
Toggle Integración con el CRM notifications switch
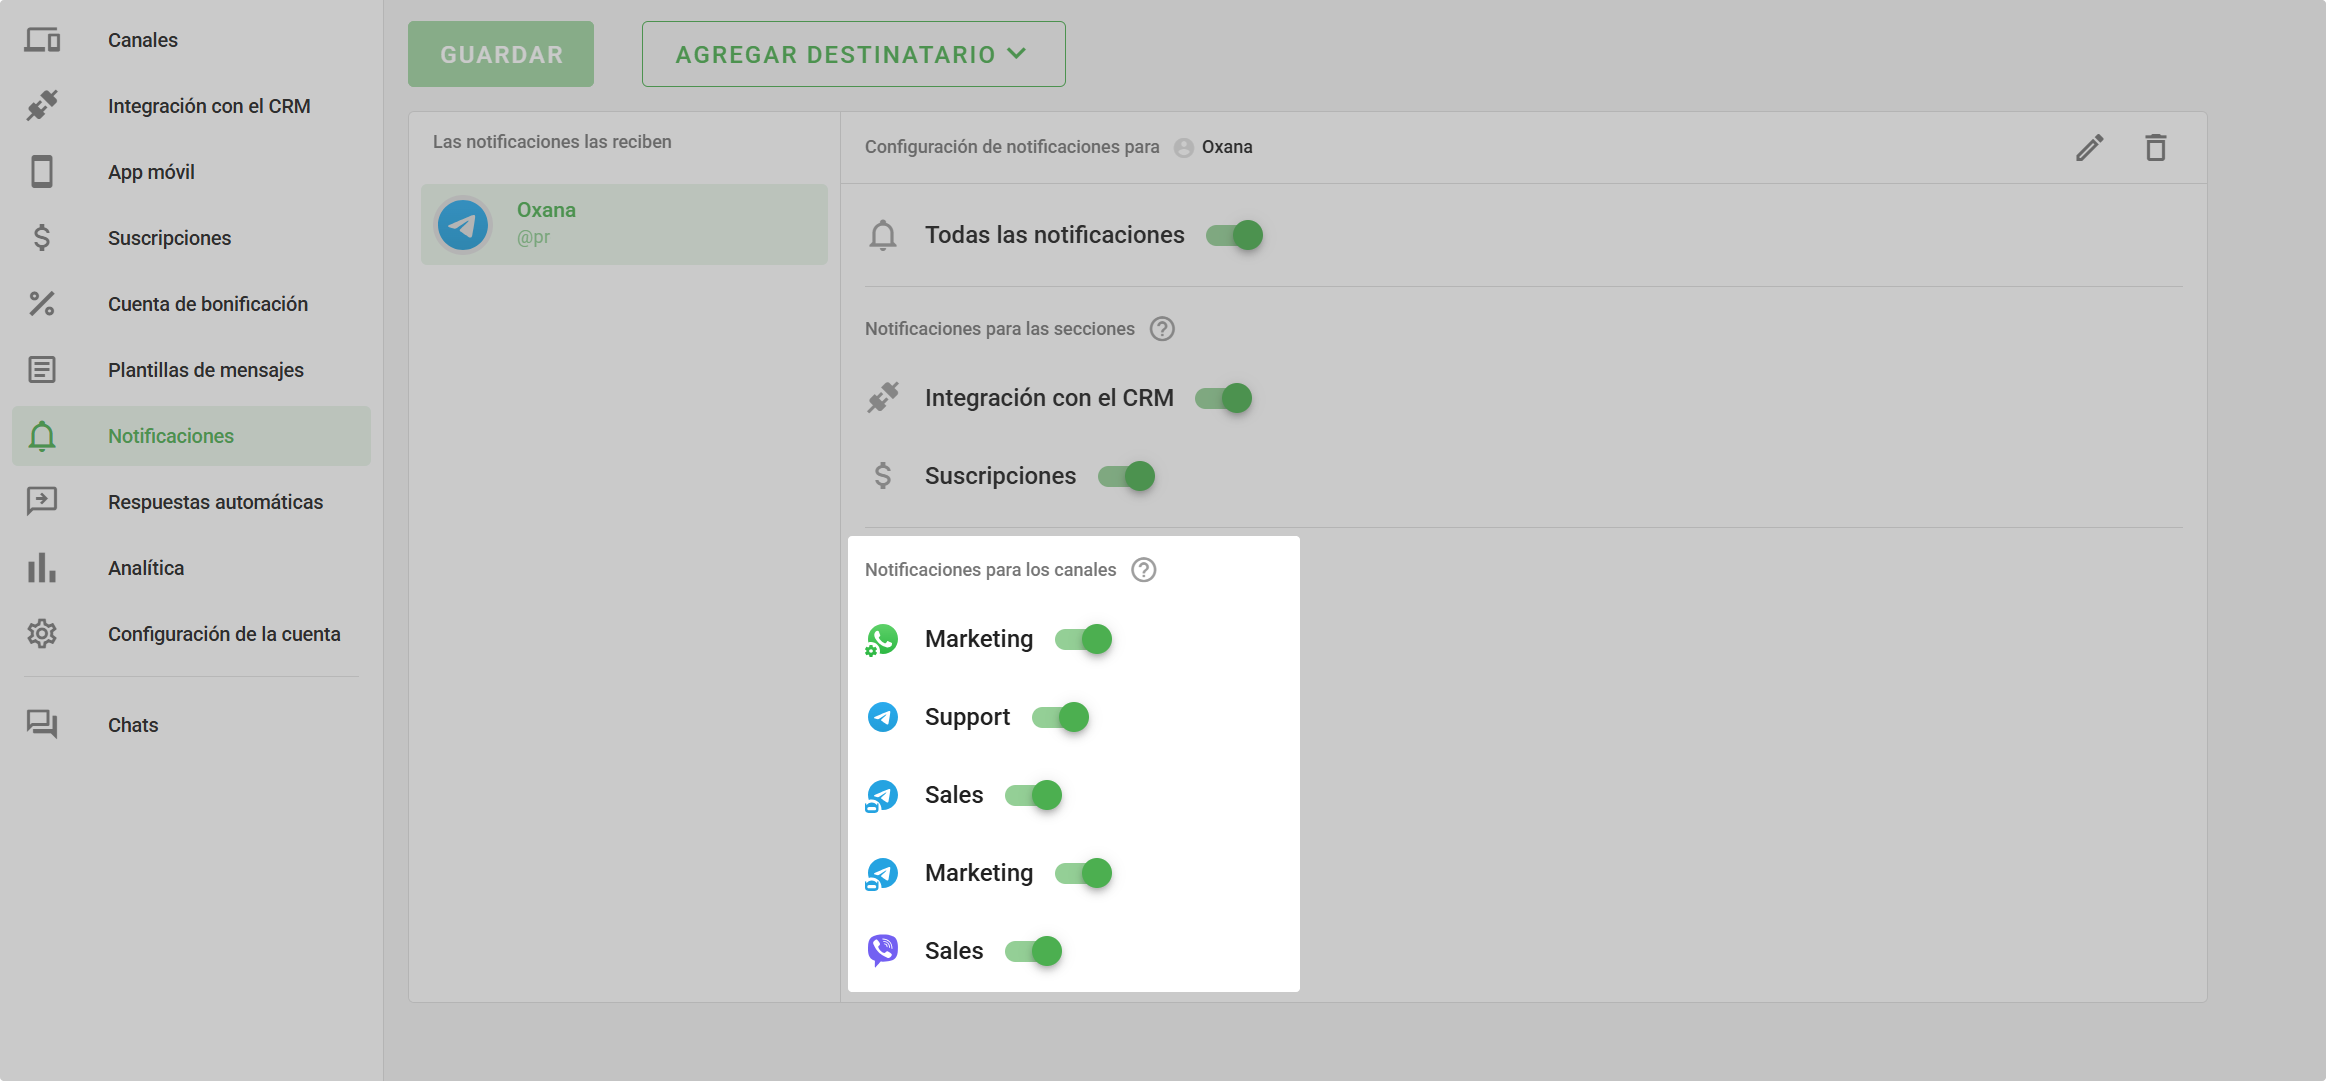click(x=1223, y=398)
